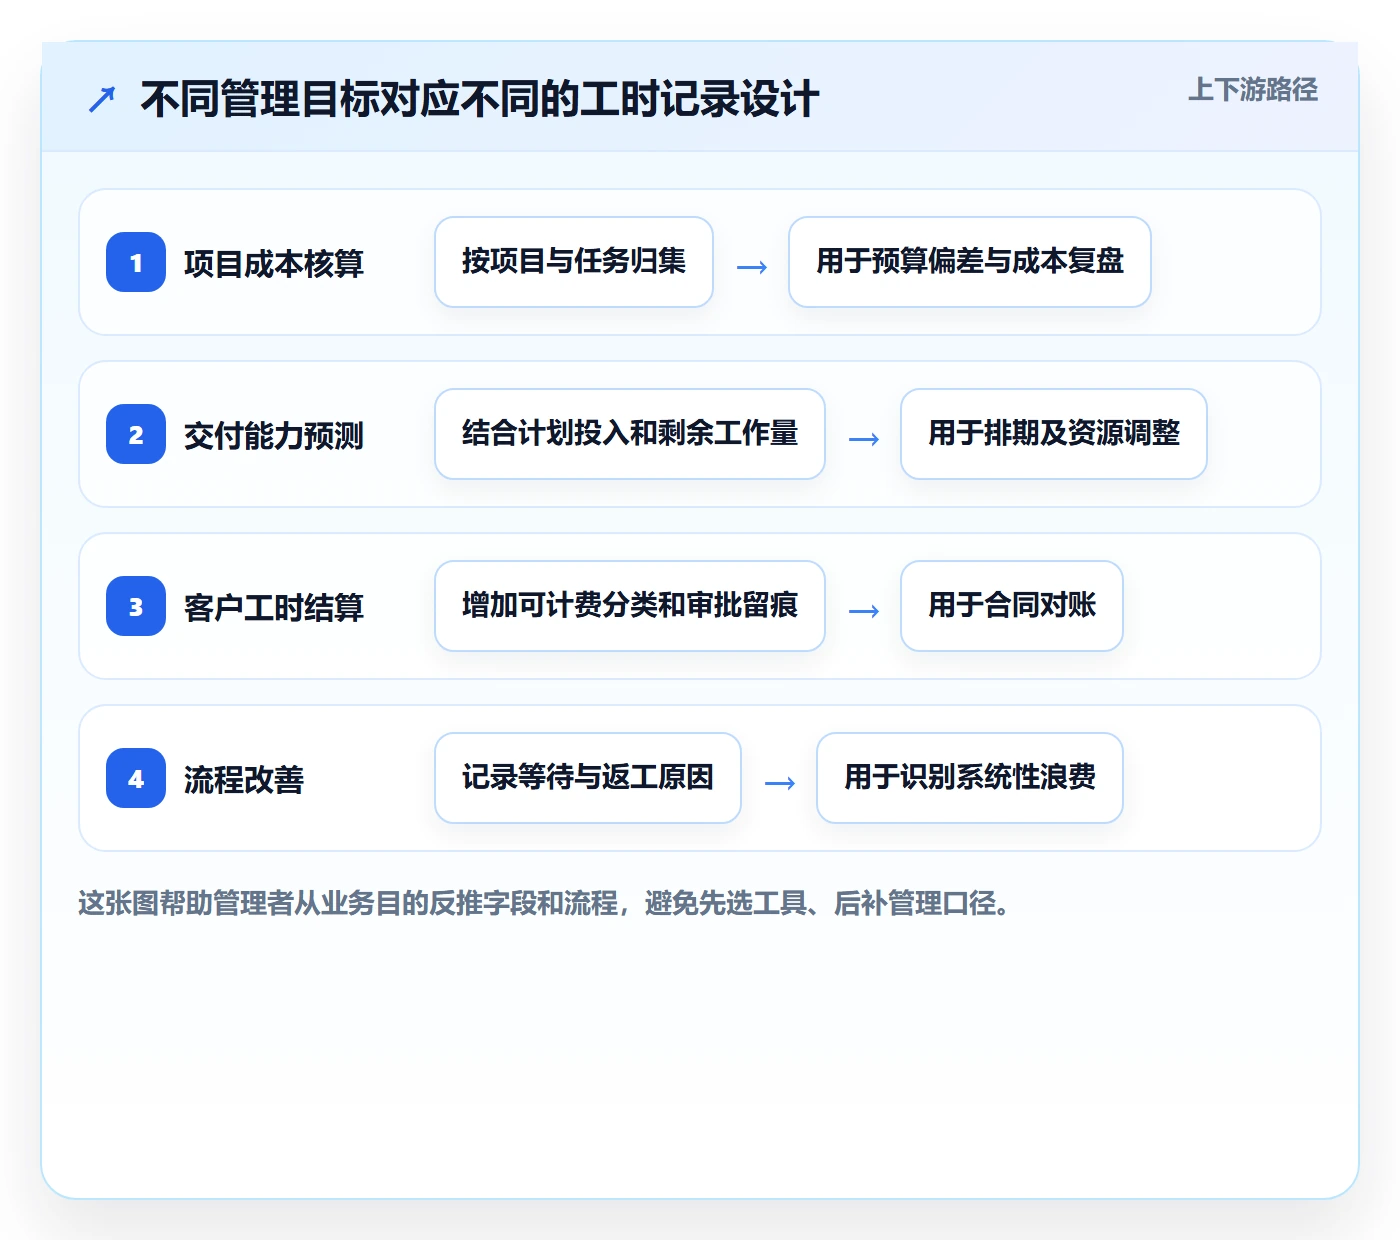Click the 用于识别系统性浪费 box
The width and height of the screenshot is (1400, 1240).
click(970, 778)
